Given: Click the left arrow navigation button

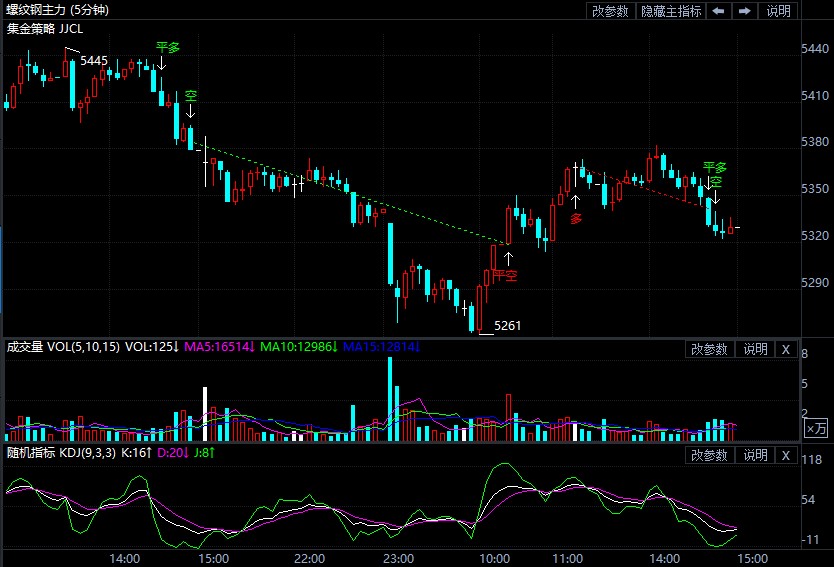Looking at the screenshot, I should pos(718,11).
